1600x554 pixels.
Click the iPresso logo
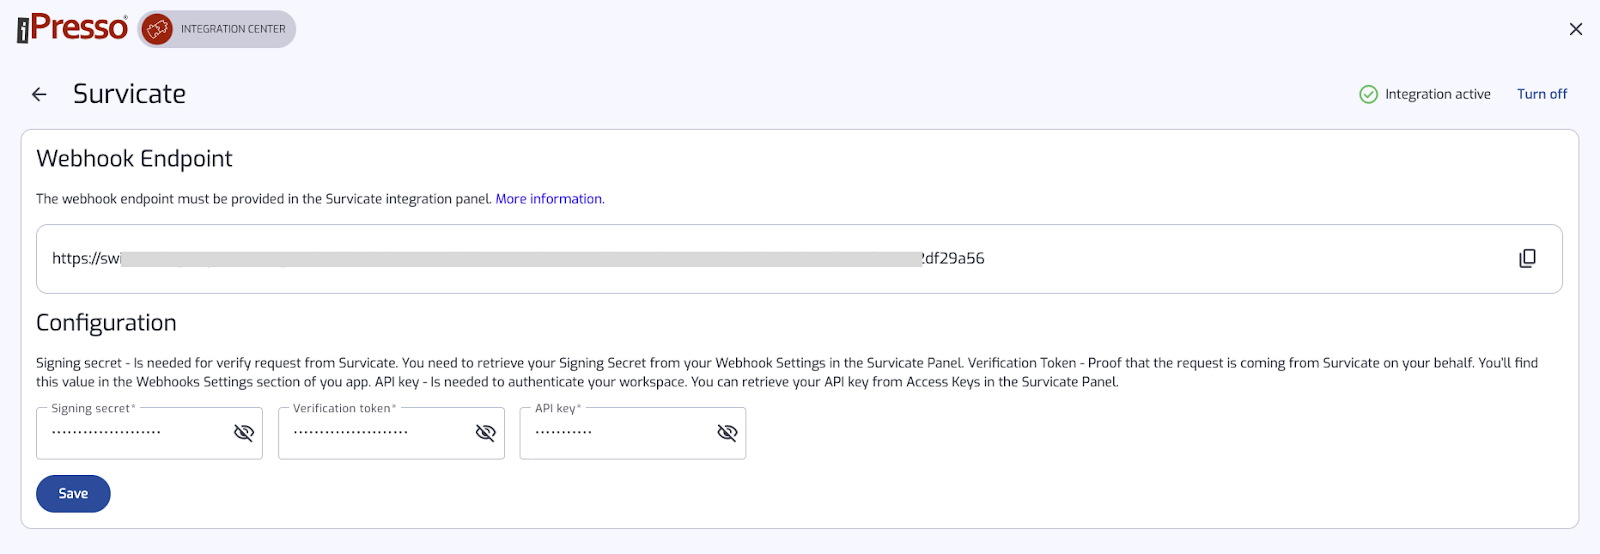72,28
